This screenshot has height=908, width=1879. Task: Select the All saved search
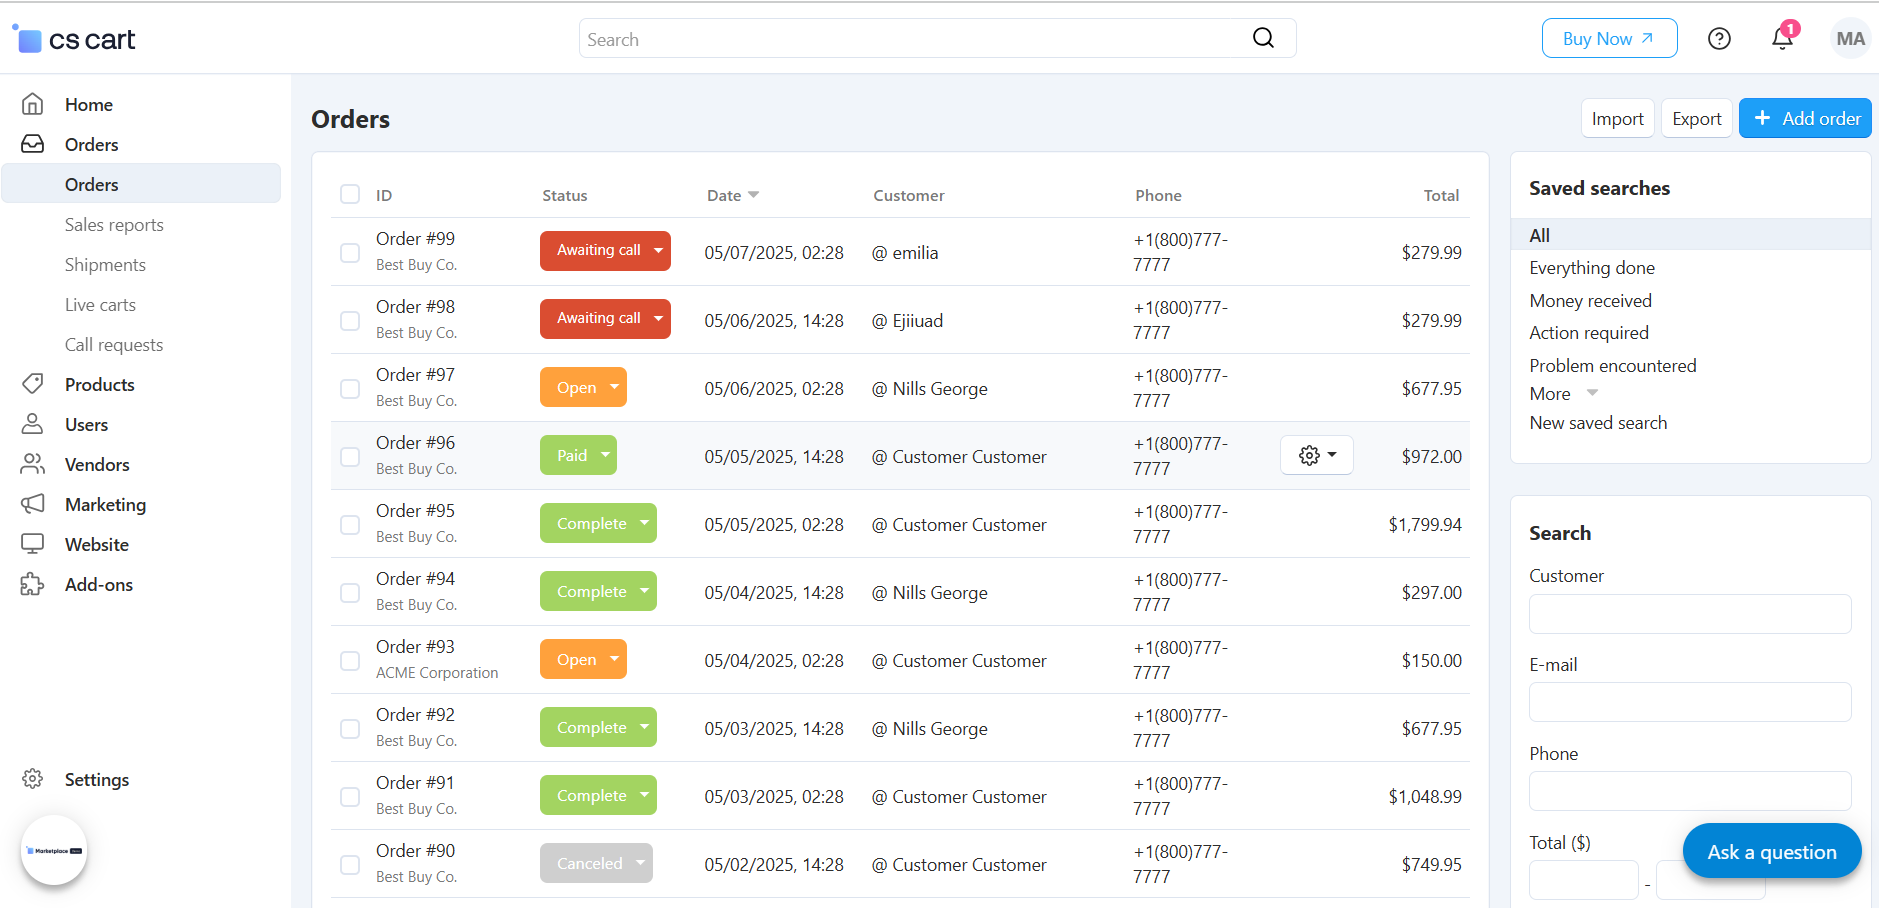click(1690, 235)
